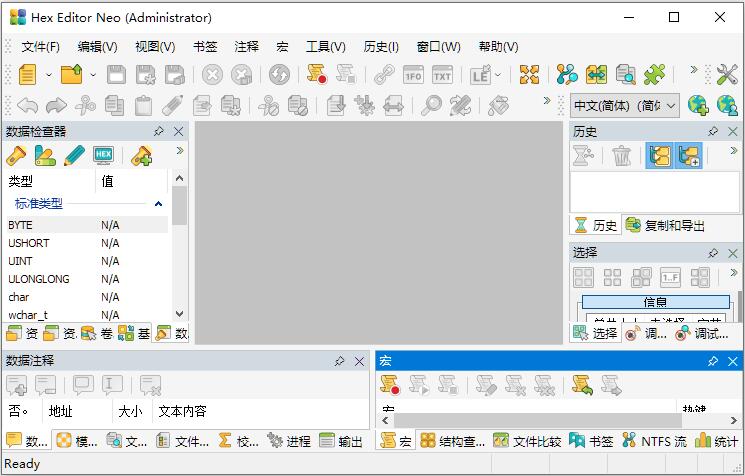
Task: Click the Undo arrow icon
Action: pos(28,105)
